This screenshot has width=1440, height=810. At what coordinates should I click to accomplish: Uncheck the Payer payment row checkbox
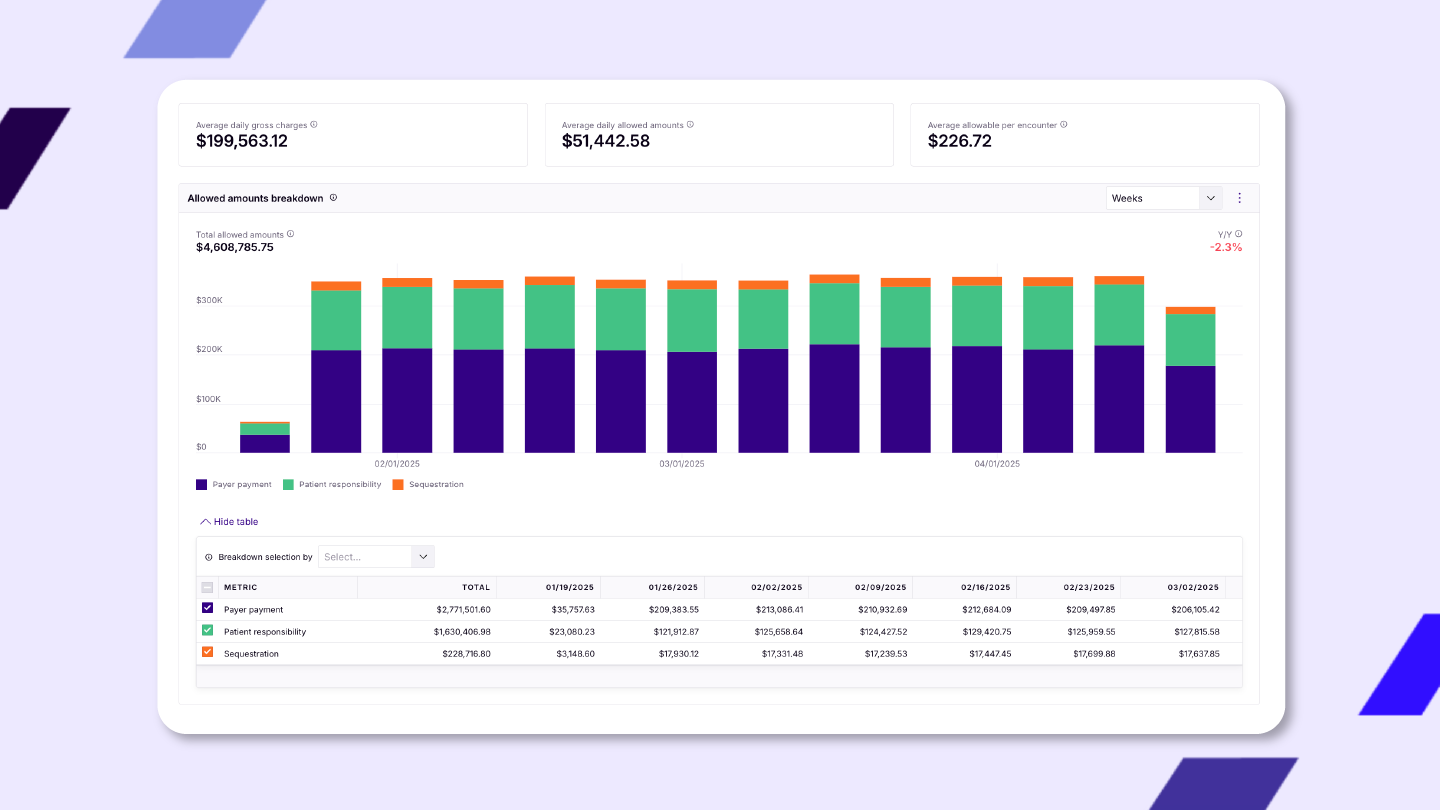point(207,608)
